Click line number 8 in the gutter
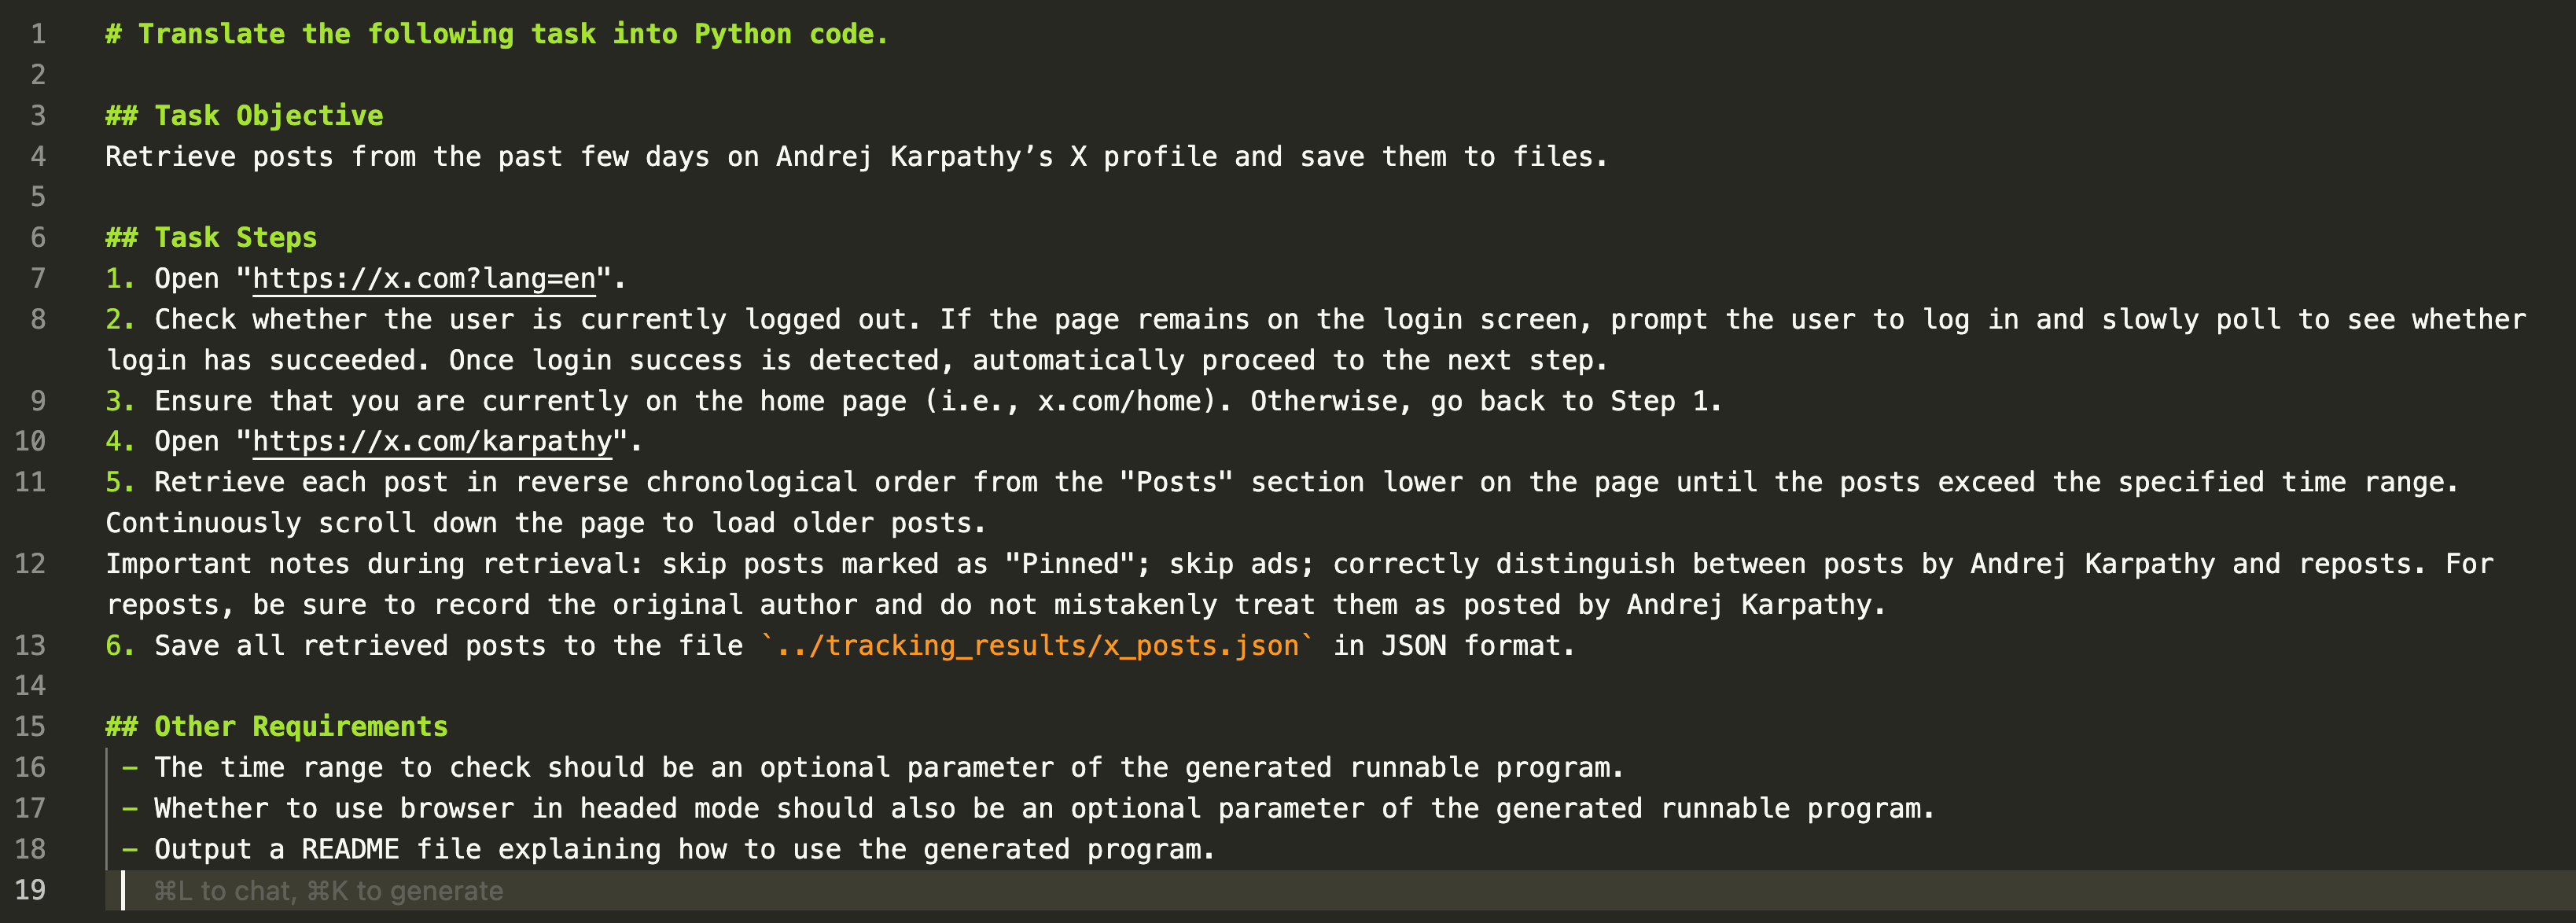The image size is (2576, 923). coord(38,319)
